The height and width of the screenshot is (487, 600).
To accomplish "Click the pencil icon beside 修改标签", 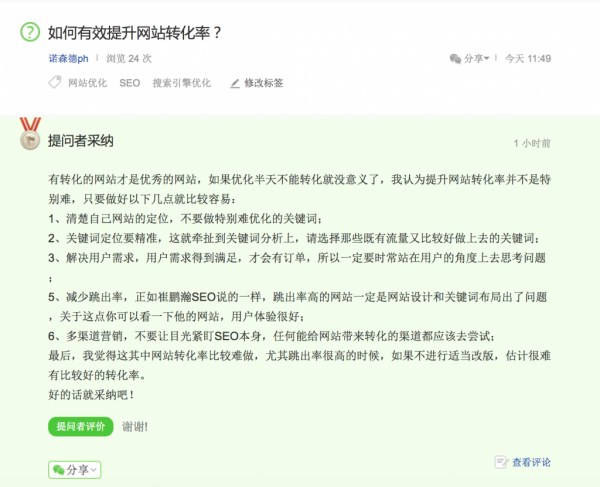I will coord(235,83).
